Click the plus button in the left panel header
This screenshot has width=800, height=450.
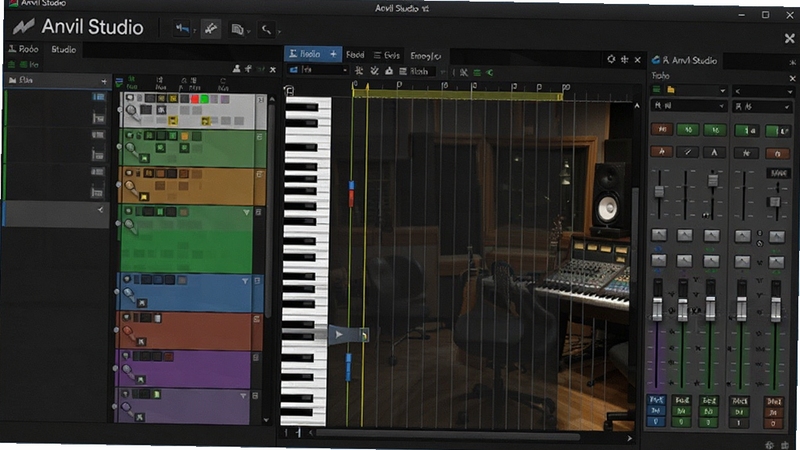click(x=104, y=82)
